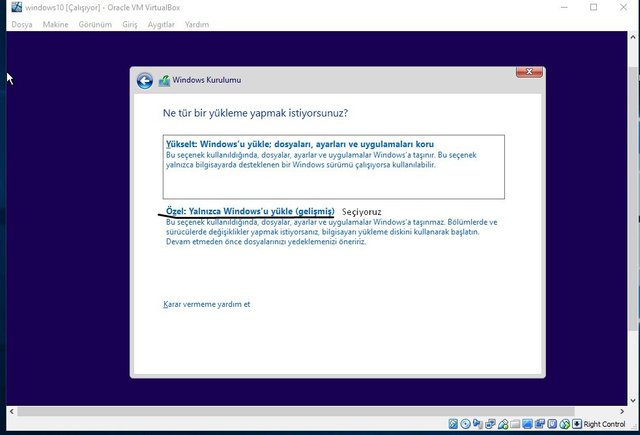
Task: Click the USB devices status icon
Action: (x=503, y=424)
